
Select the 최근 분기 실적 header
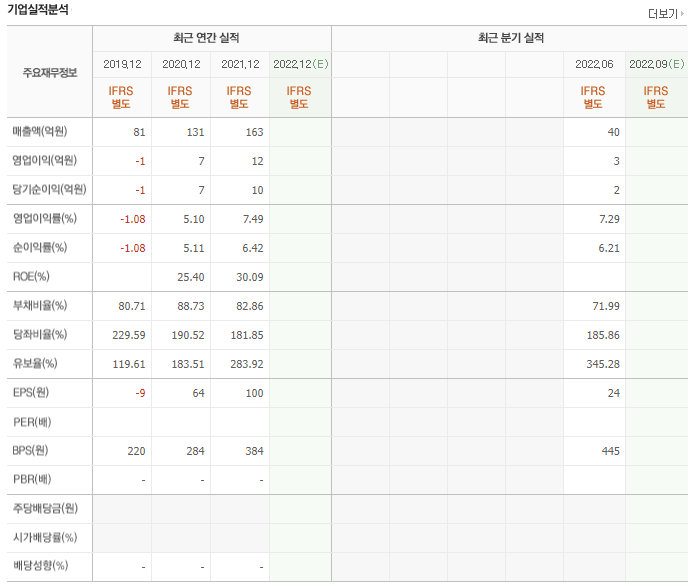click(x=511, y=38)
